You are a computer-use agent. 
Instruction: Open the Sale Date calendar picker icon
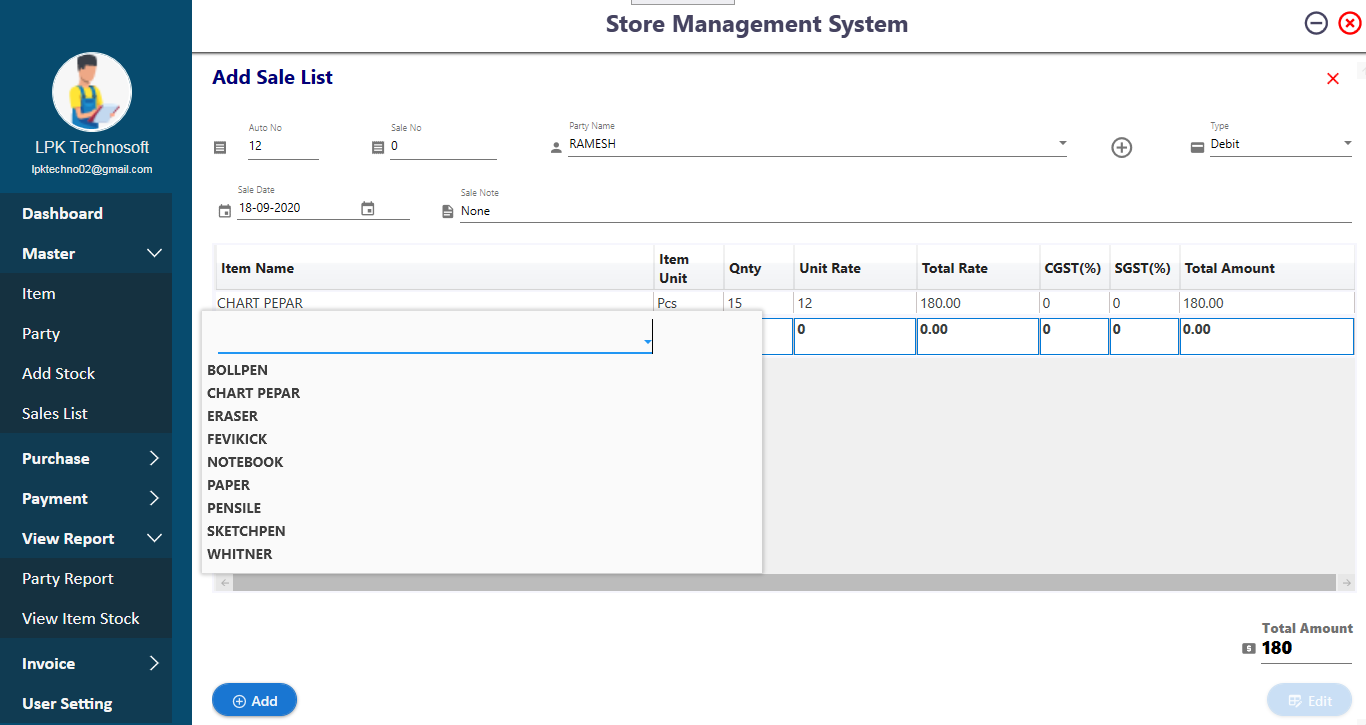coord(368,209)
